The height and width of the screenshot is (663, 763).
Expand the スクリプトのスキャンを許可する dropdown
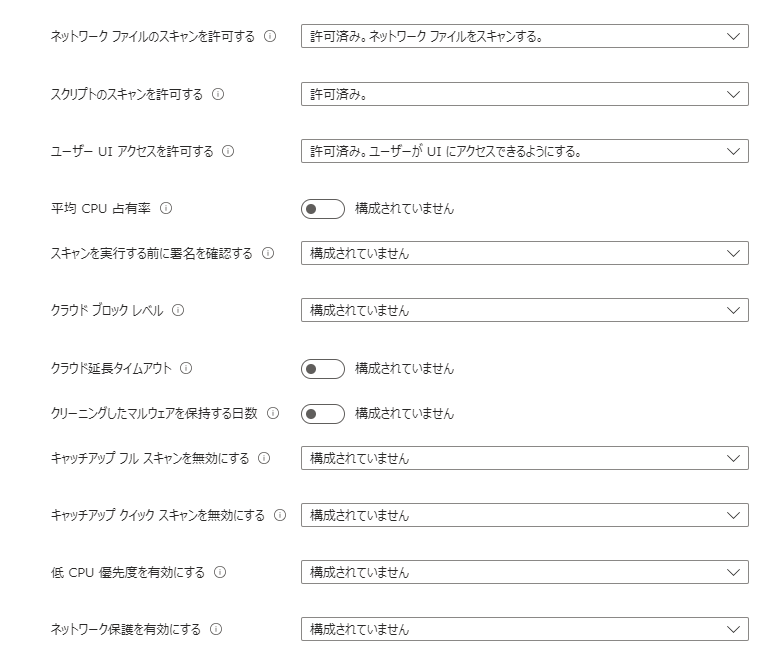524,94
